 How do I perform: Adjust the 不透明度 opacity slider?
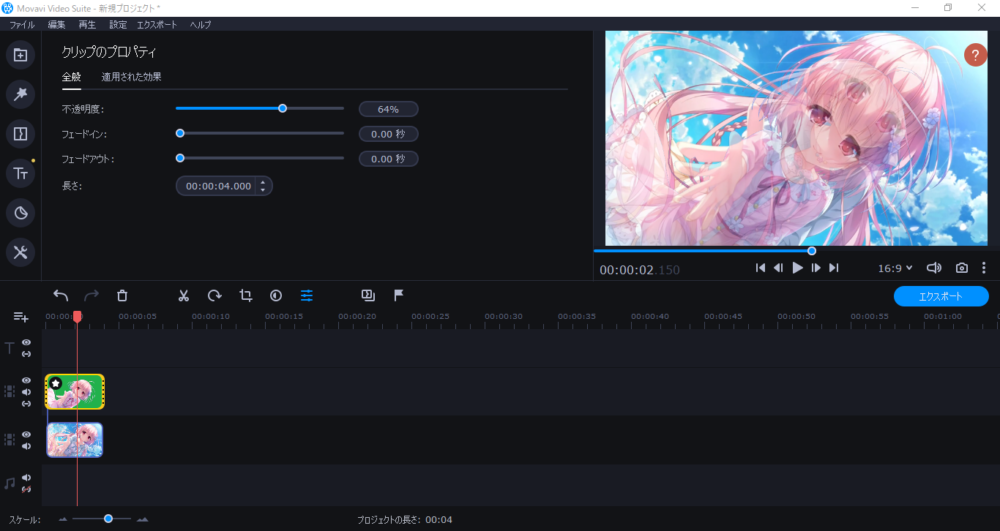[x=283, y=109]
